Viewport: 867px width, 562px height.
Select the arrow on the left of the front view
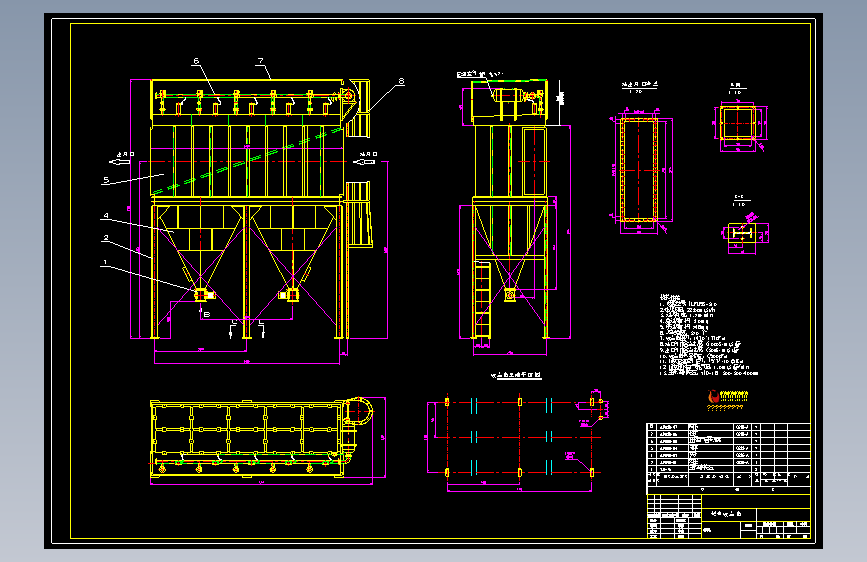tap(119, 162)
